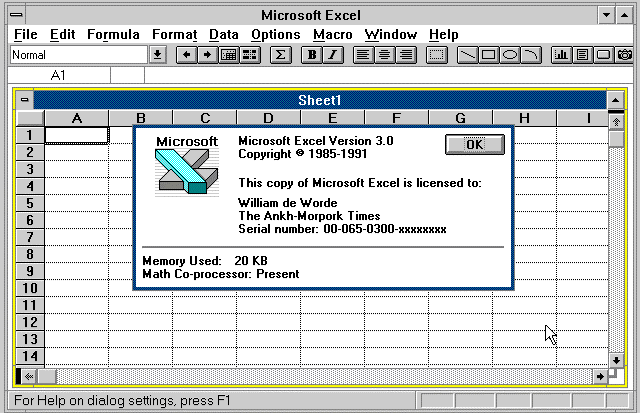Click the horizontal scrollbar left arrow
The width and height of the screenshot is (640, 413).
29,376
